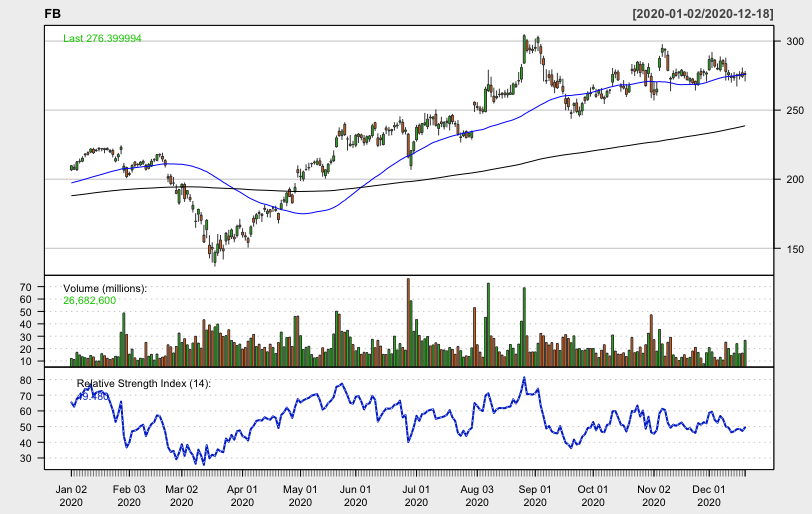Click the Jul 01 2020 date label

[416, 495]
